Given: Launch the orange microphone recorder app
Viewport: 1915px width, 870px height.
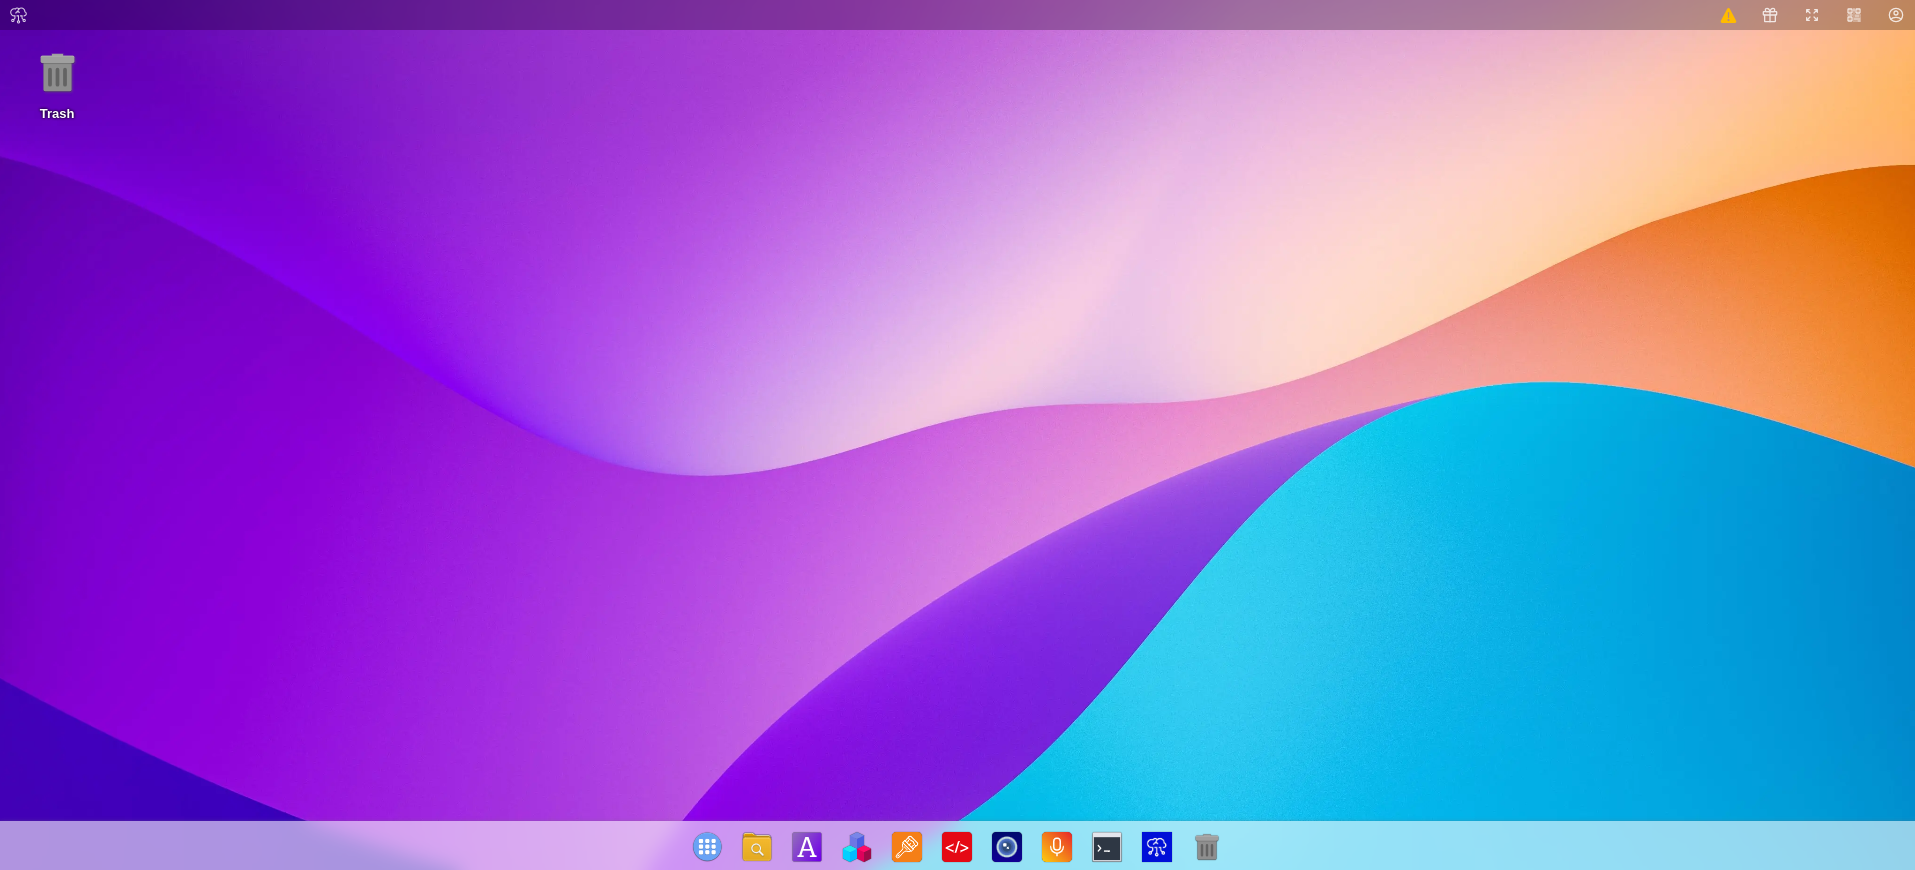Looking at the screenshot, I should point(1057,847).
